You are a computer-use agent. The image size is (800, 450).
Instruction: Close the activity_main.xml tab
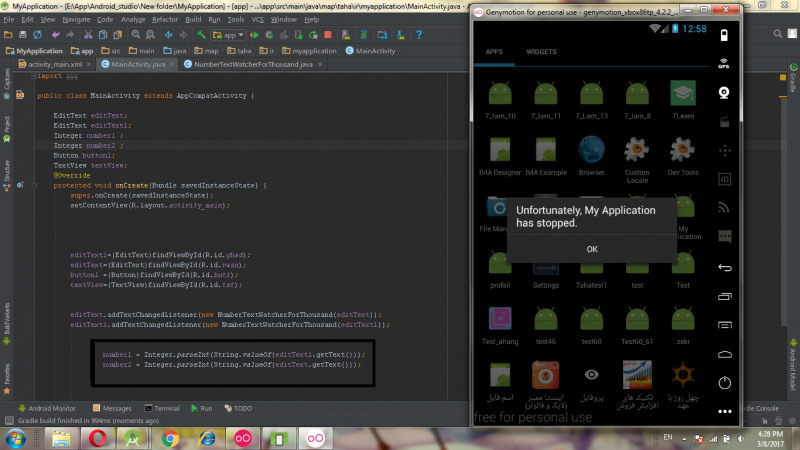(89, 64)
